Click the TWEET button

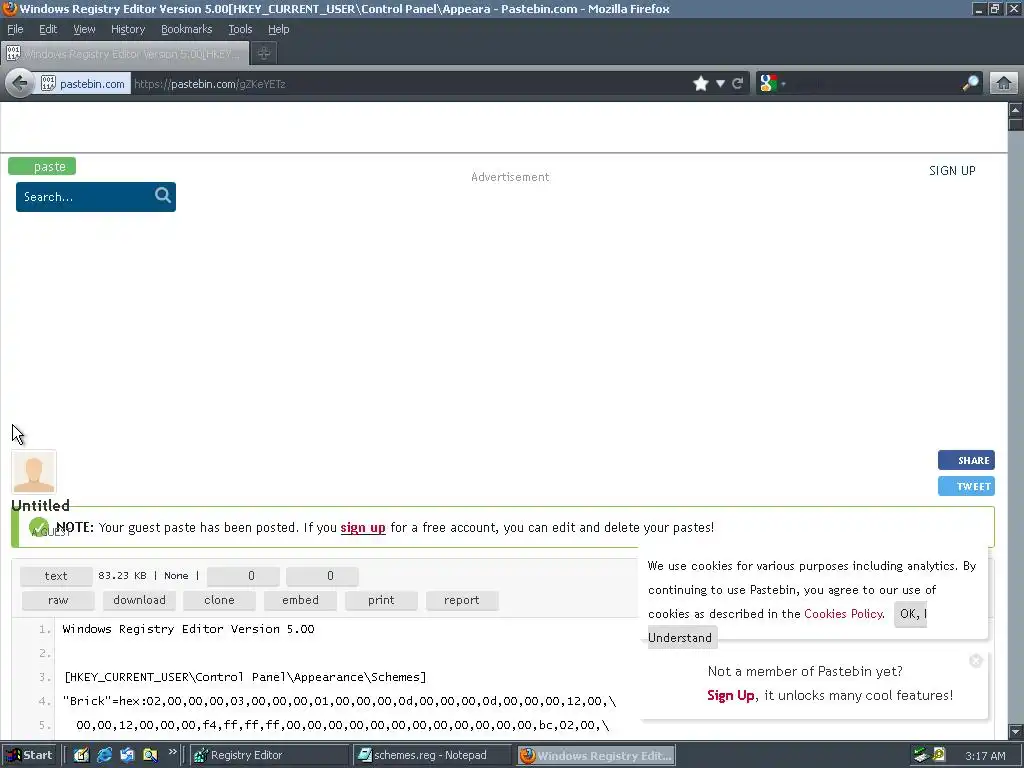tap(966, 487)
